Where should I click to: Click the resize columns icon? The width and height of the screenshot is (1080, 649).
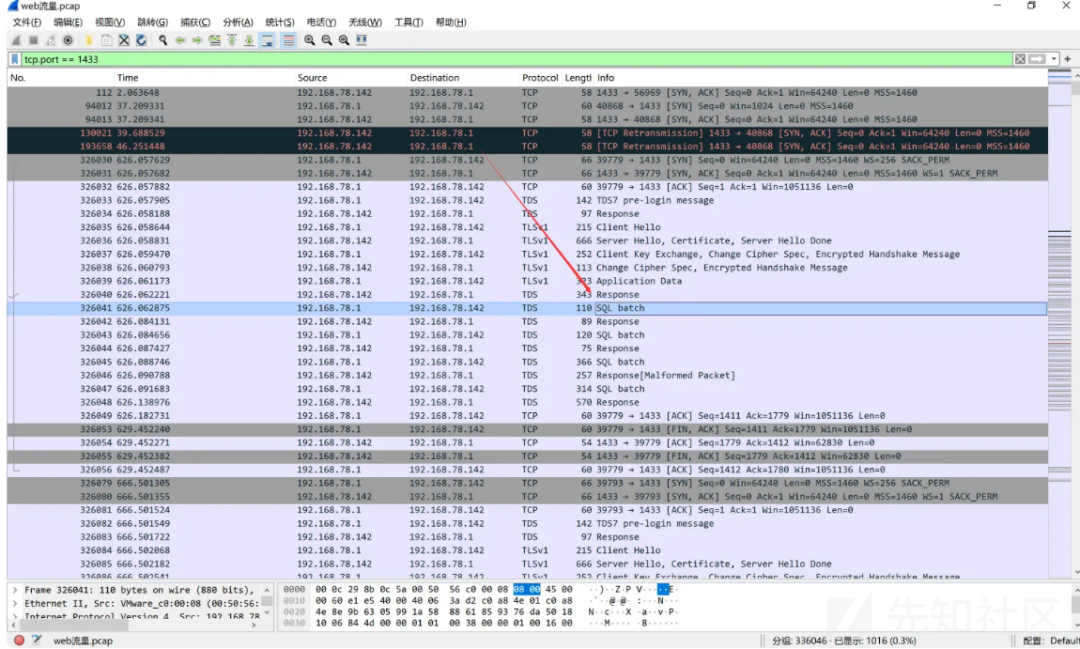[362, 41]
